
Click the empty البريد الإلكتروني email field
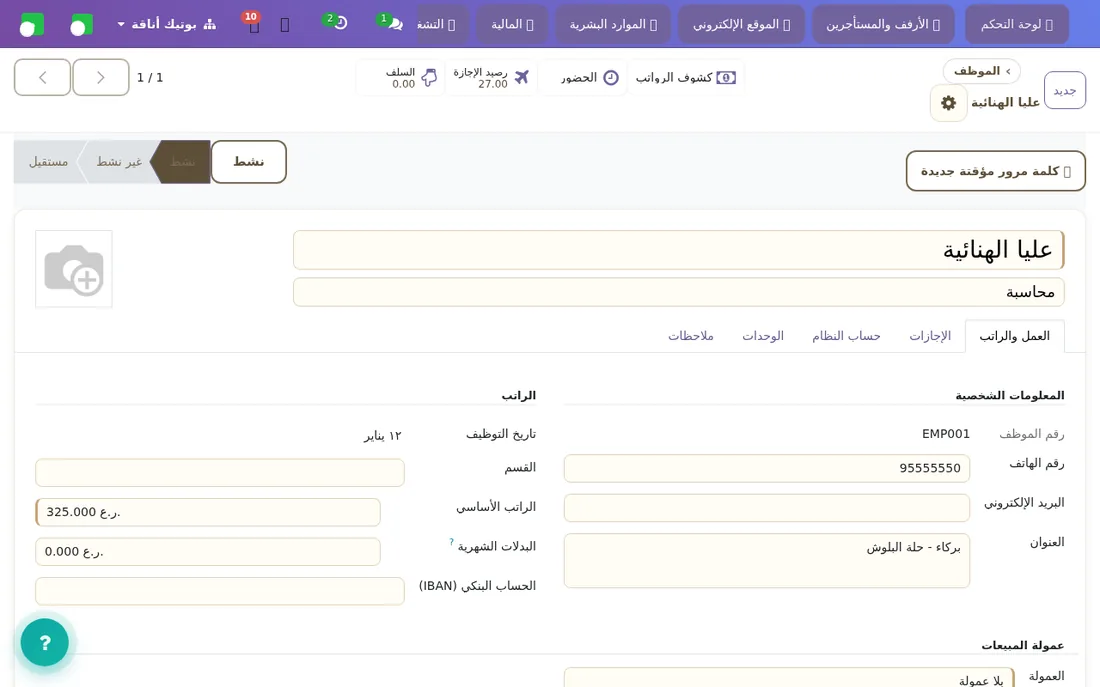point(767,508)
